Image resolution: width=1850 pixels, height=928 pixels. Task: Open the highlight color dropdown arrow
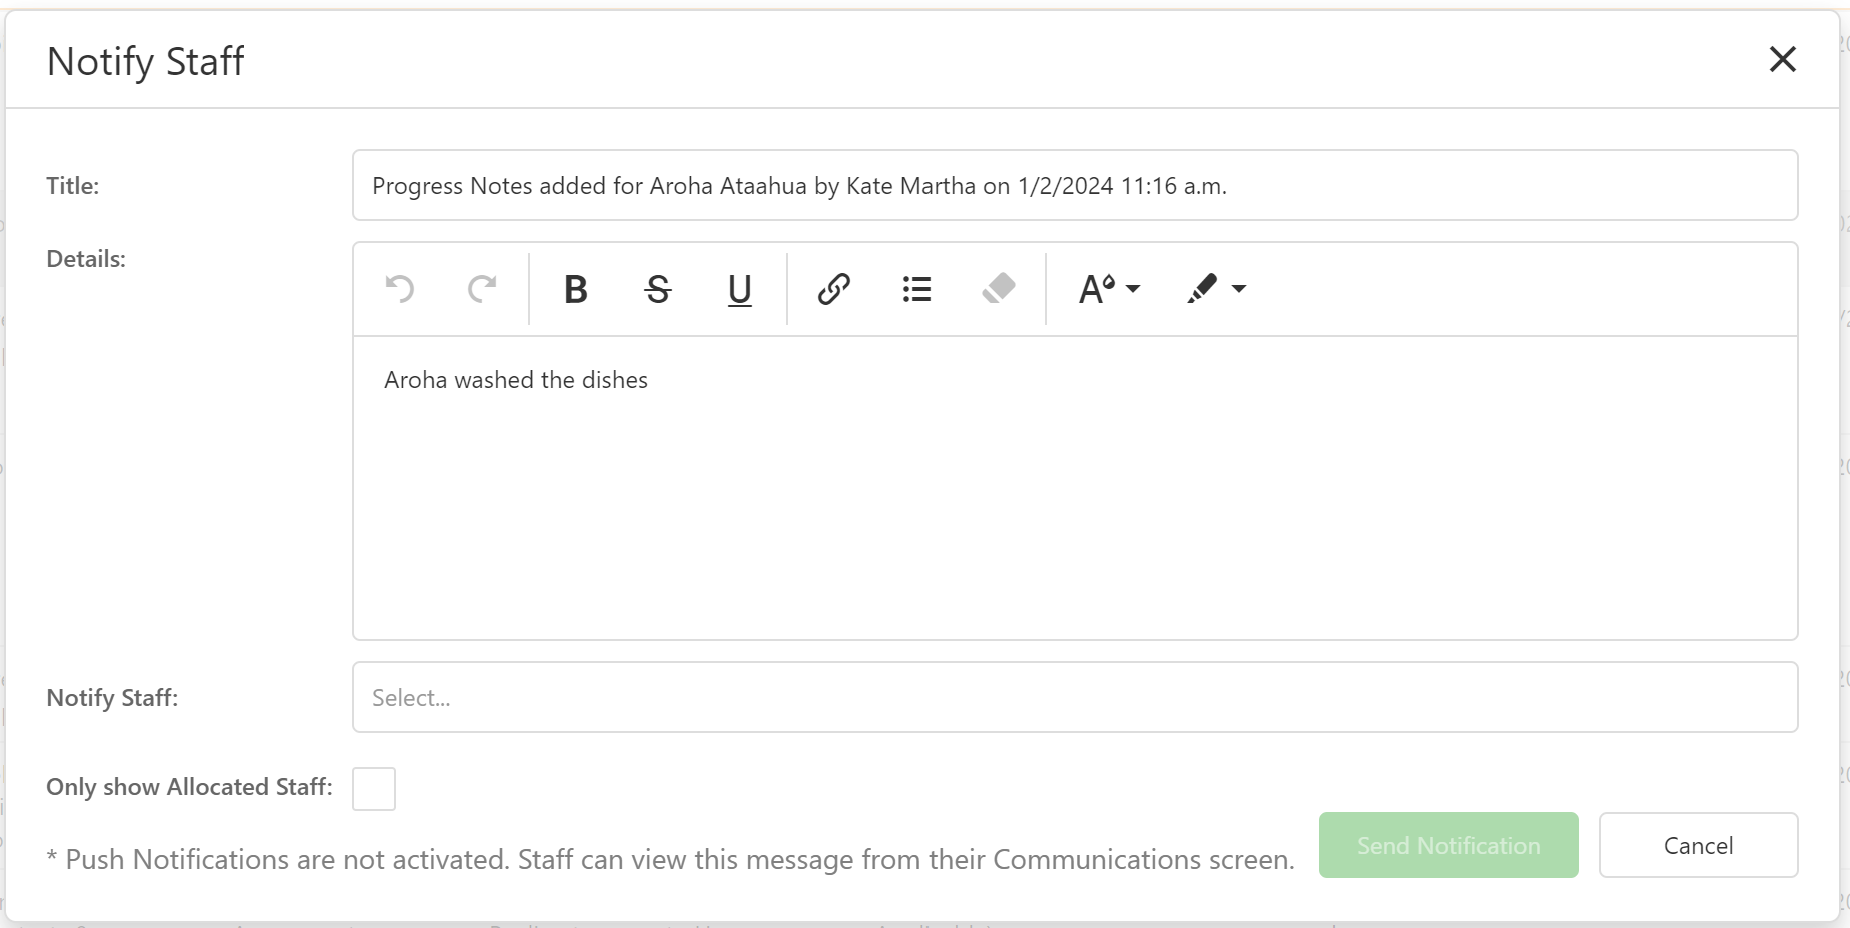tap(1239, 289)
